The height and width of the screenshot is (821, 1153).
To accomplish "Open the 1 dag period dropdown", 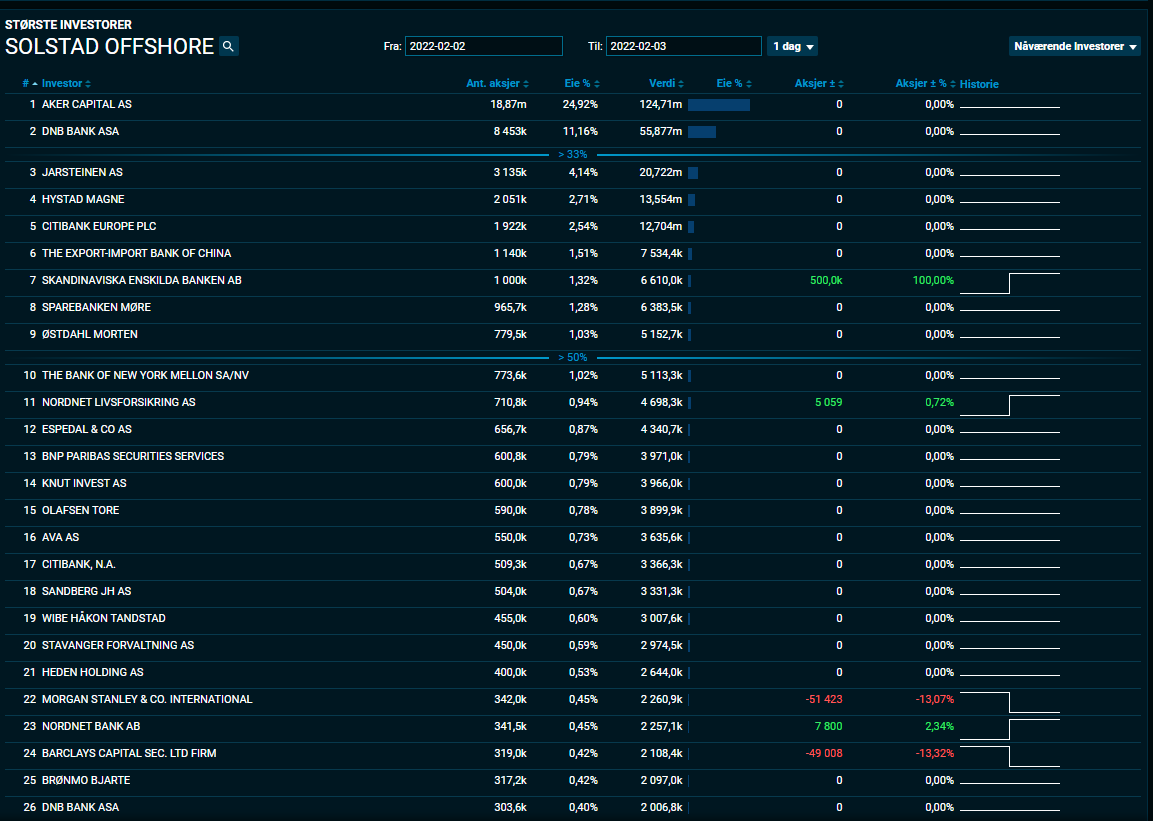I will coord(792,46).
